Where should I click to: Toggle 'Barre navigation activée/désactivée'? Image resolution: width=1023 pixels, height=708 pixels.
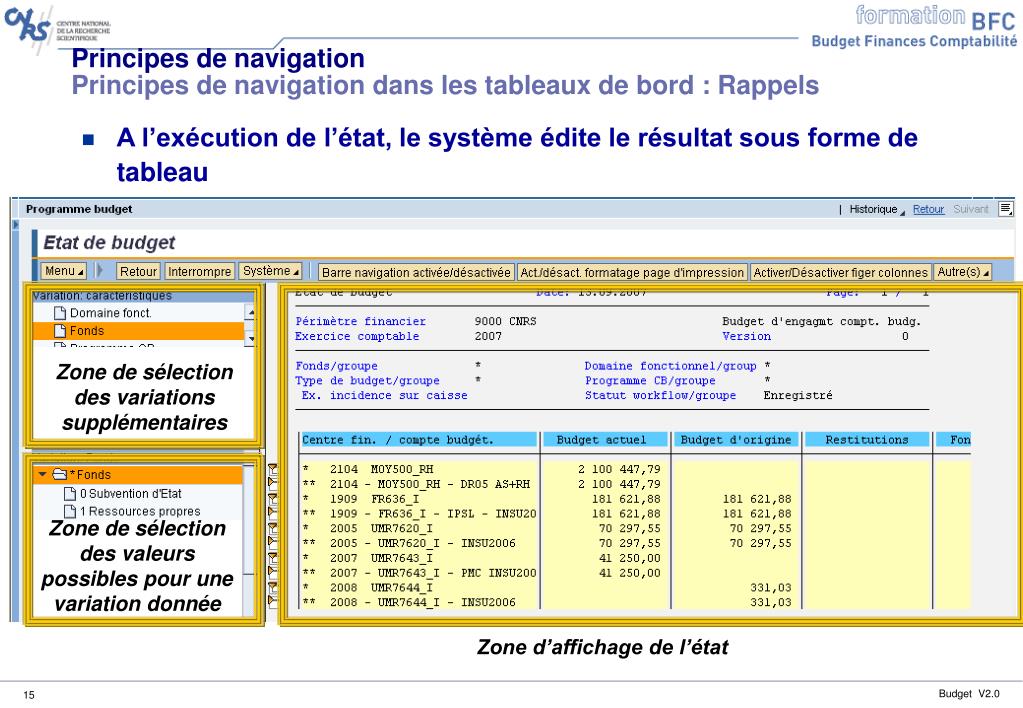click(416, 272)
